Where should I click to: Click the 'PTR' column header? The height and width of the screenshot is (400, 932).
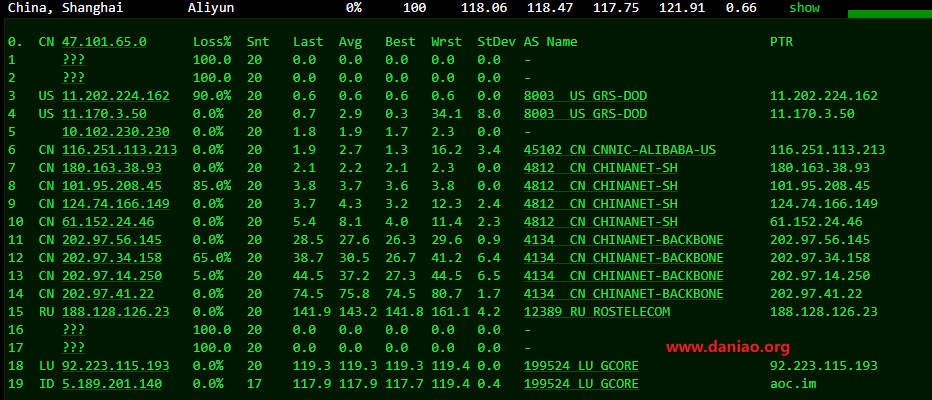pyautogui.click(x=781, y=42)
